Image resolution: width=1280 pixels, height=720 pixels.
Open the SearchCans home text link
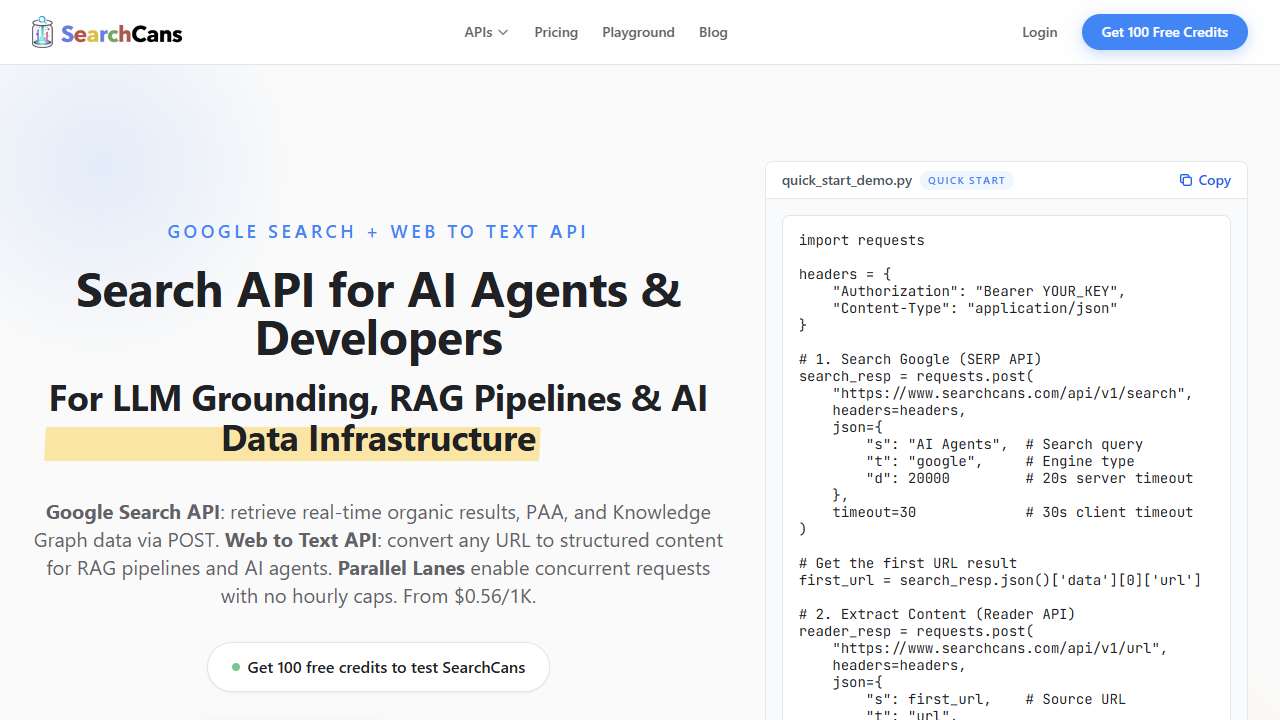pos(121,34)
